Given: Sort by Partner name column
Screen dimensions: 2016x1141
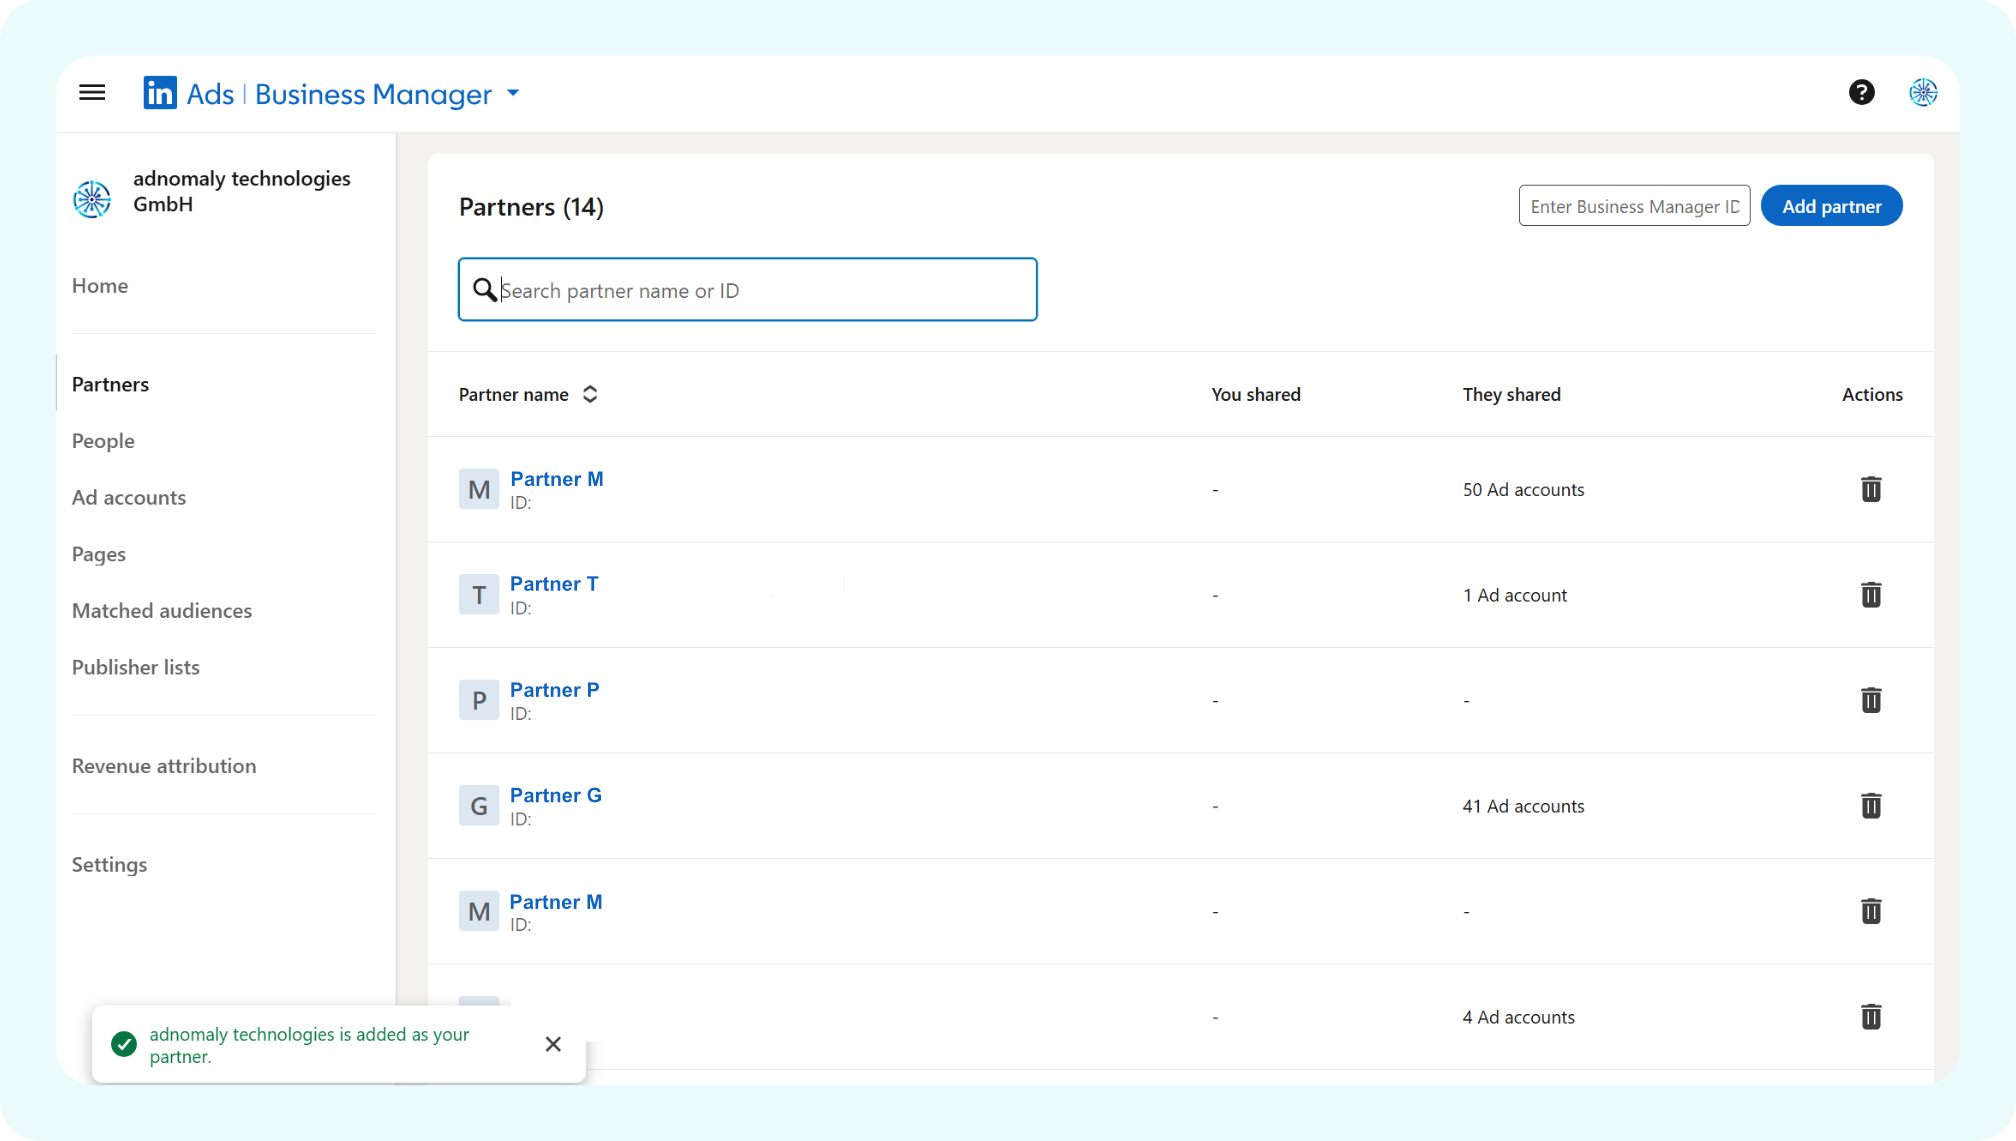Looking at the screenshot, I should pos(589,394).
